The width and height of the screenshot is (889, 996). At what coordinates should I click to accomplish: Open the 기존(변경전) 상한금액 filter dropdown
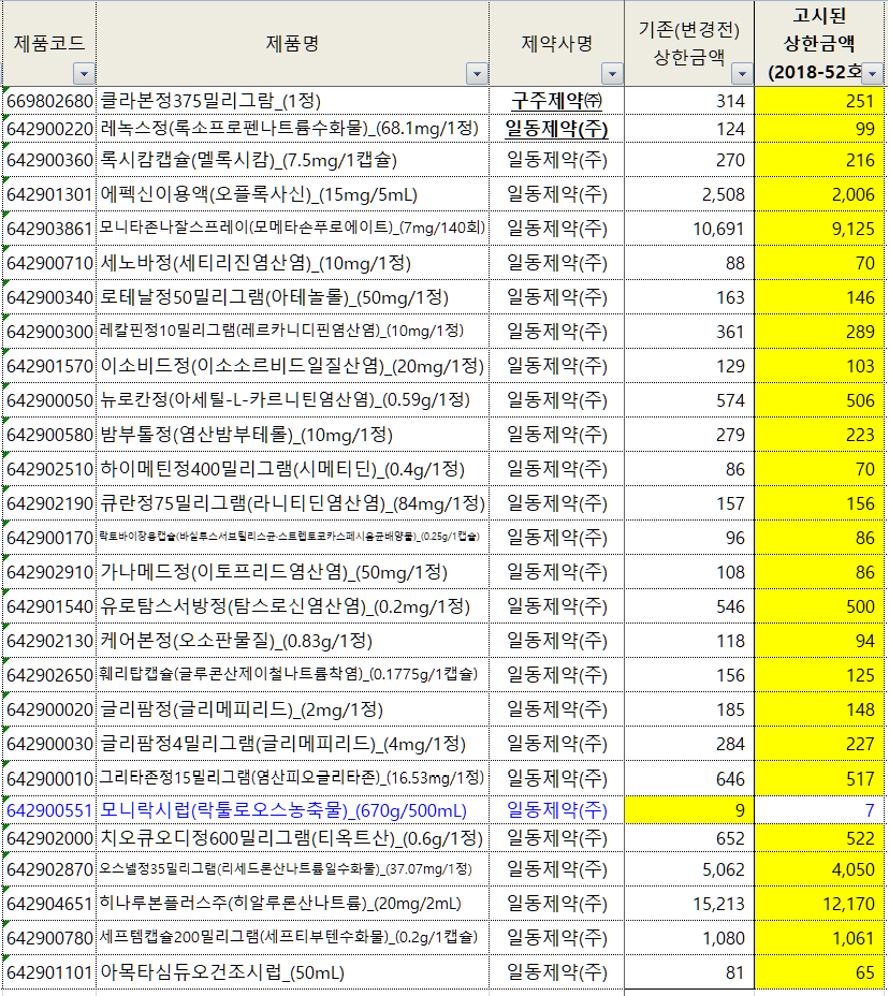(742, 74)
